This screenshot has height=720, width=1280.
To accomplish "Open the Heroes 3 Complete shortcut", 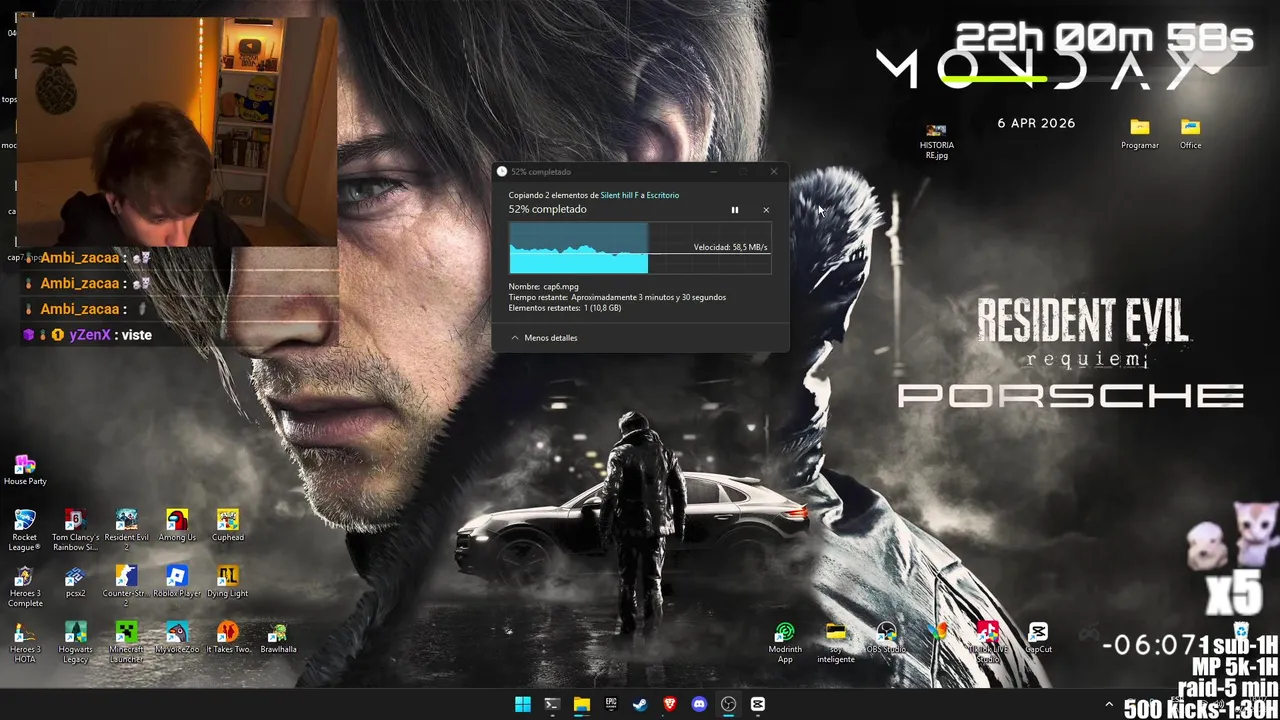I will 25,587.
